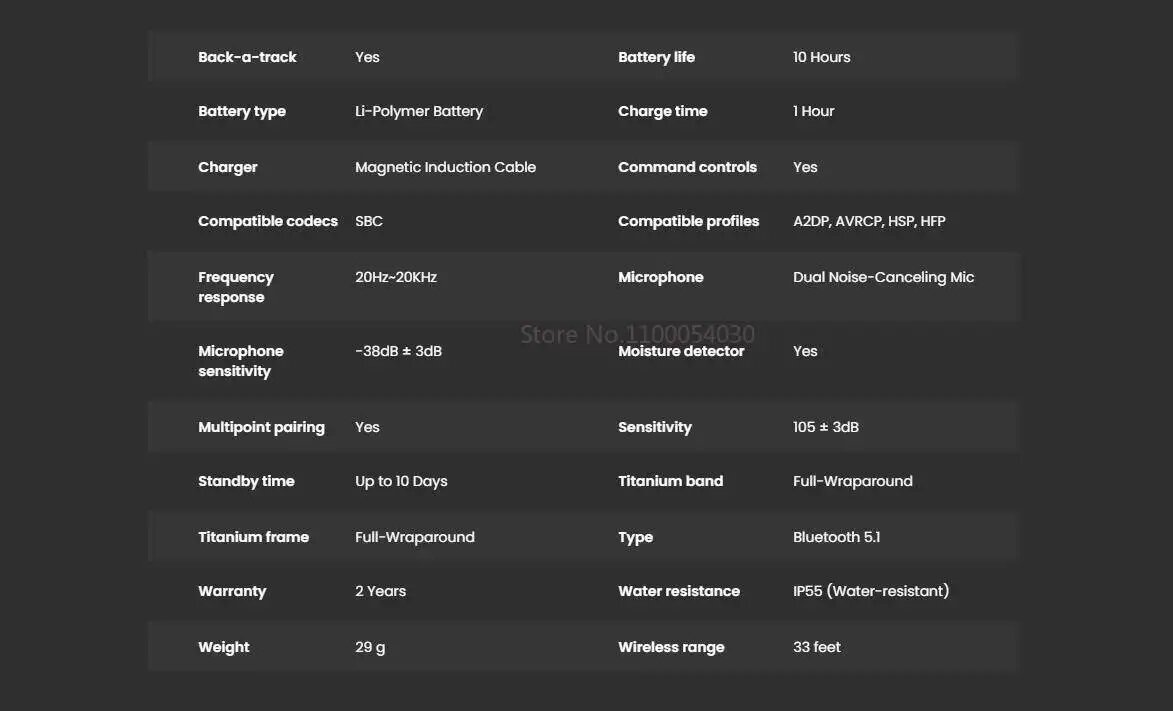Viewport: 1173px width, 711px height.
Task: Click the Up to 10 Days value
Action: click(x=401, y=482)
